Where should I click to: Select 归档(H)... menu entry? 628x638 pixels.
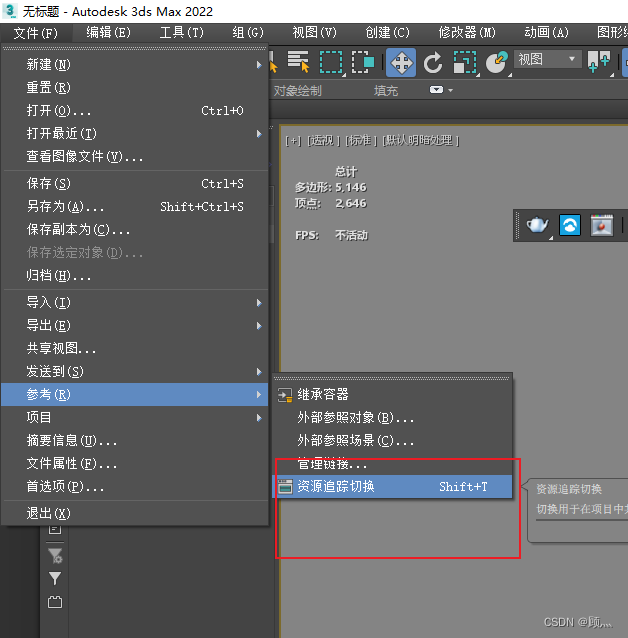(135, 276)
